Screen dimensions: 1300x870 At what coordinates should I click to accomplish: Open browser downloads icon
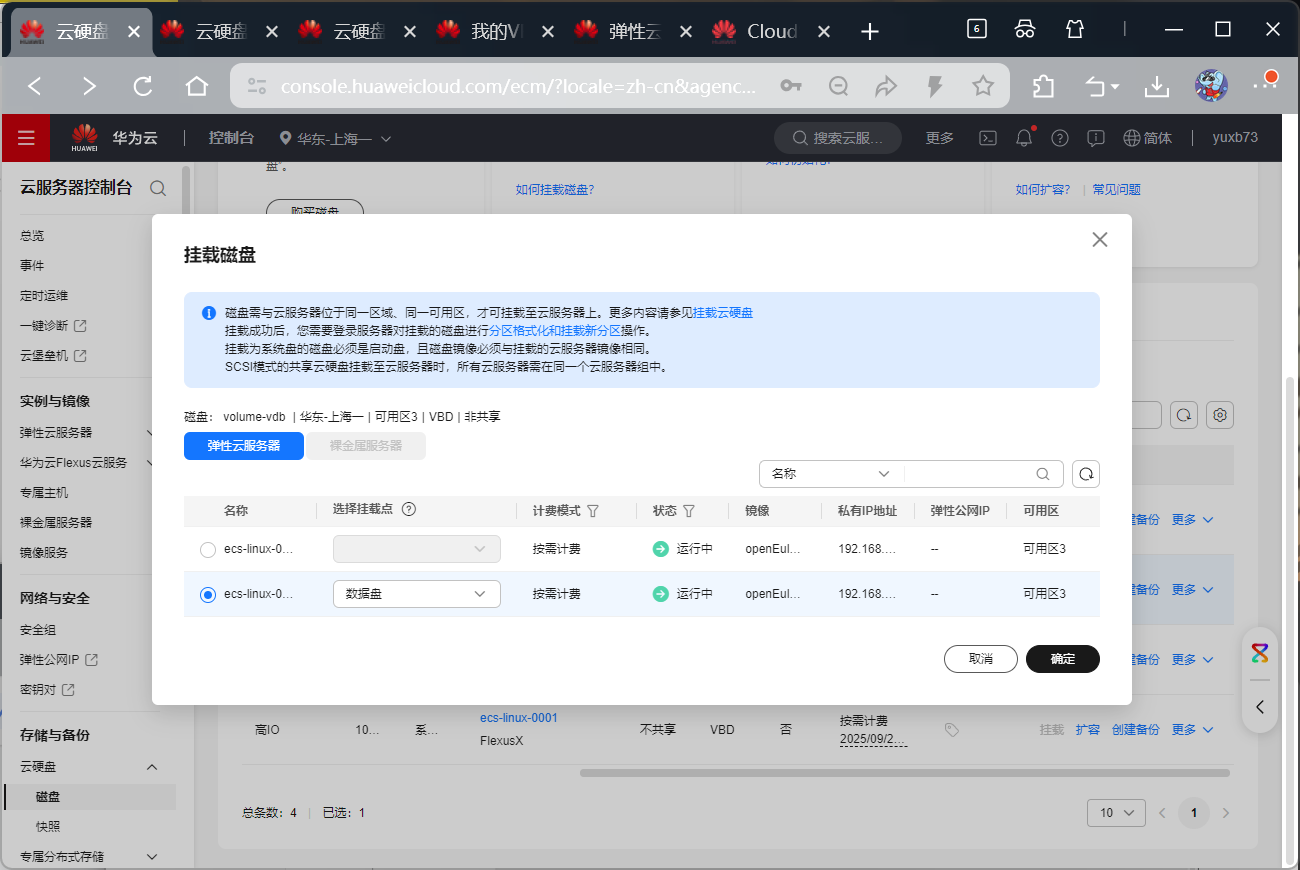tap(1157, 86)
